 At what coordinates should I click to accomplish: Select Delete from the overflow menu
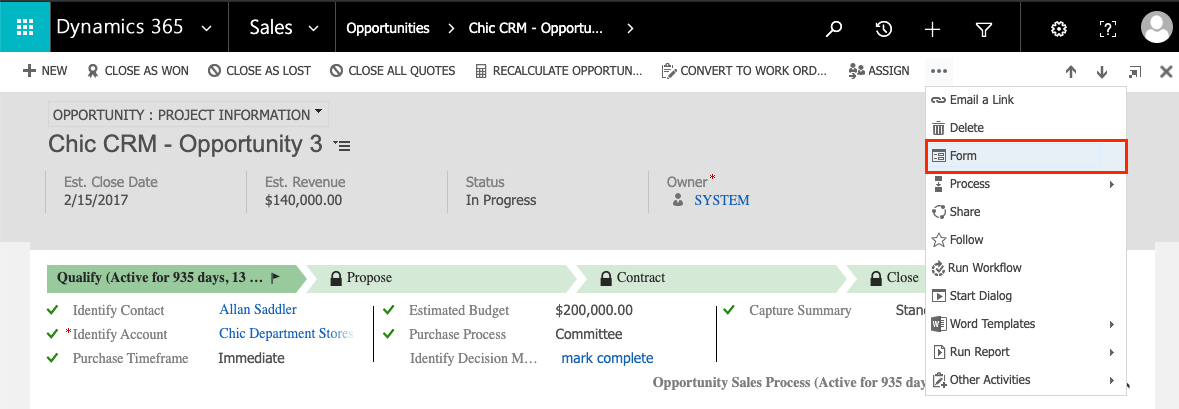1026,128
